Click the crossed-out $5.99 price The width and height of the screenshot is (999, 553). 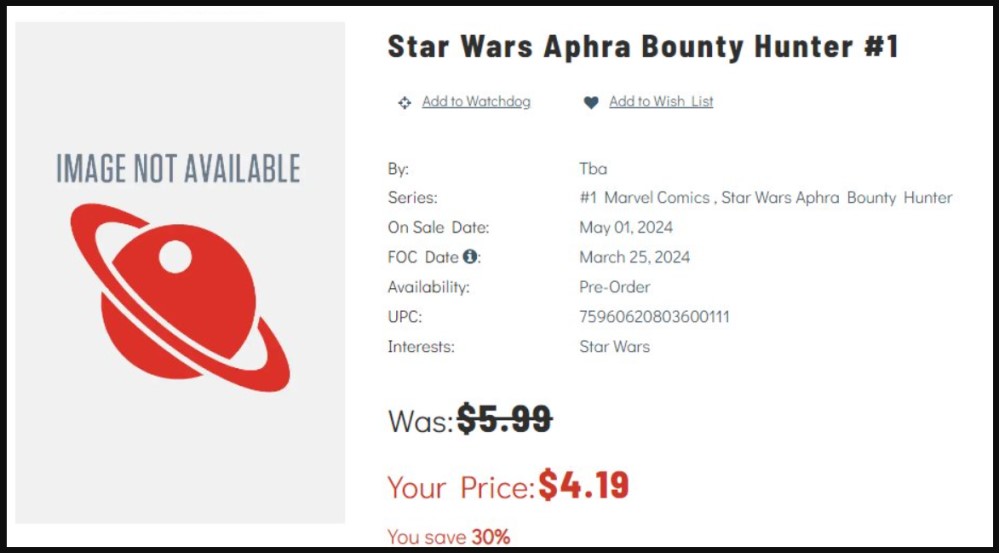(504, 419)
